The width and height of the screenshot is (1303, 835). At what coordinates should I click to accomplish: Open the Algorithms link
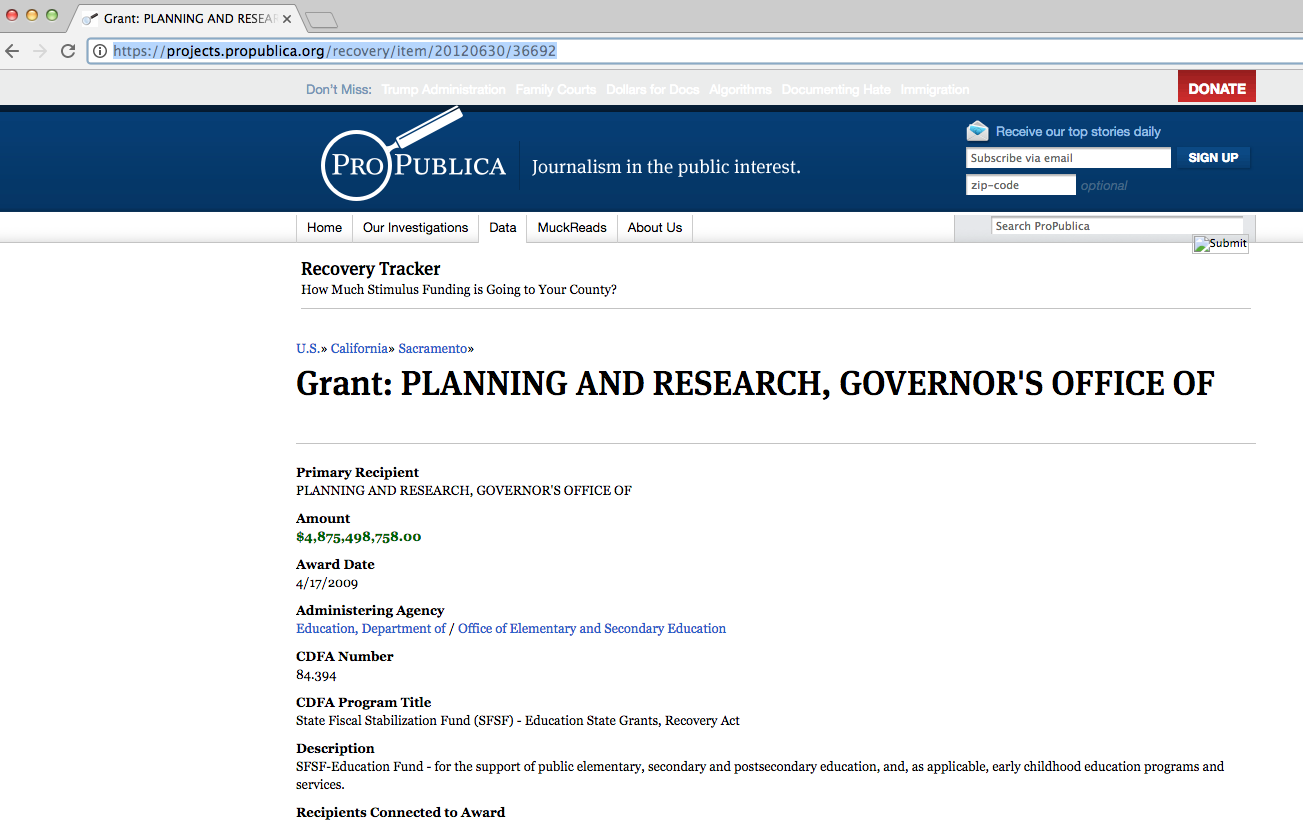point(740,89)
